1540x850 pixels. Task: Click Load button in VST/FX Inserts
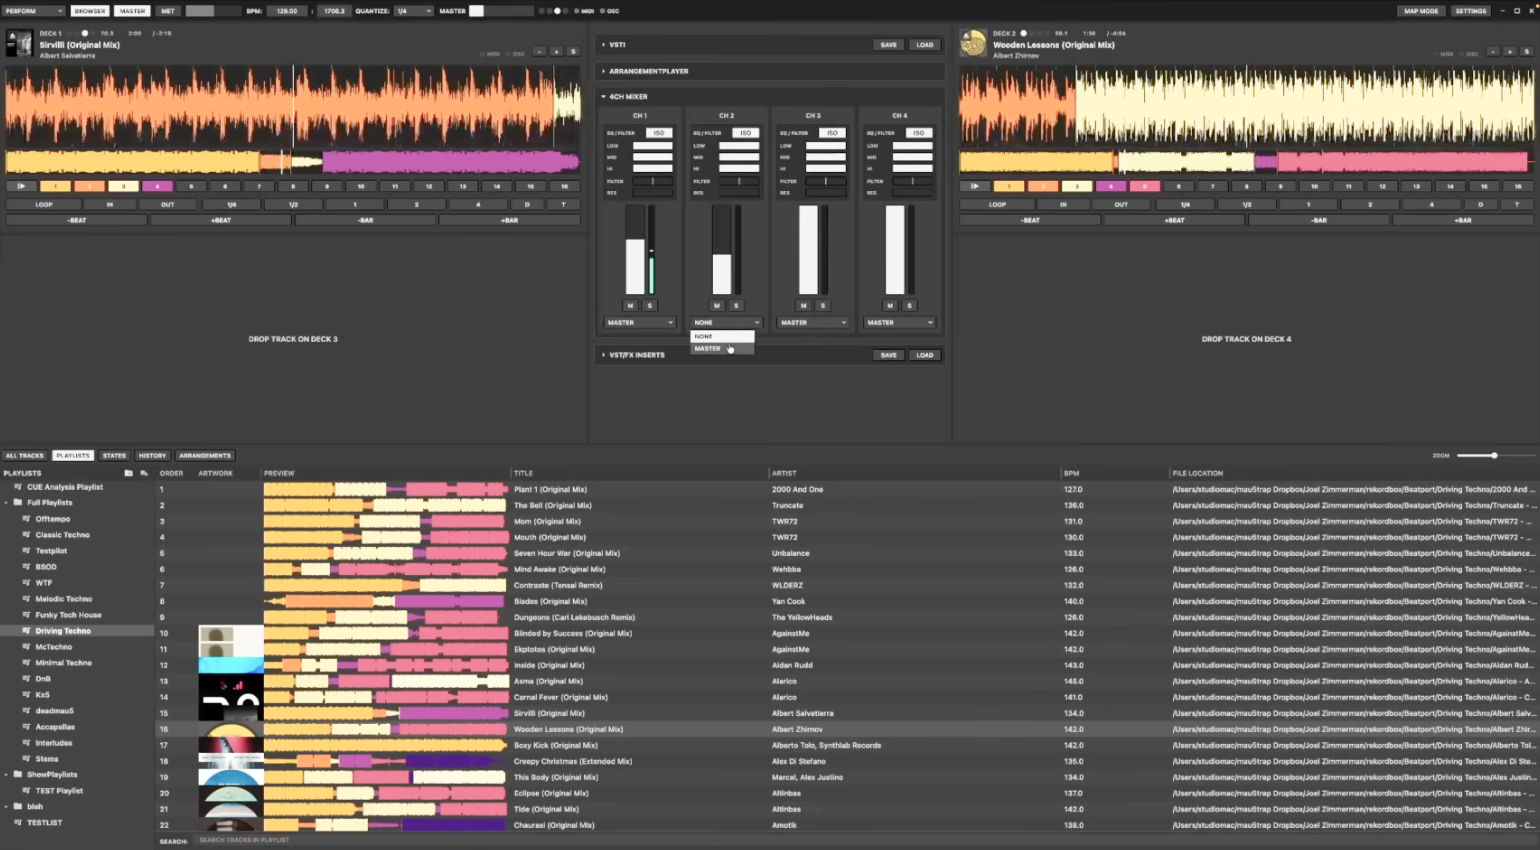pyautogui.click(x=925, y=355)
